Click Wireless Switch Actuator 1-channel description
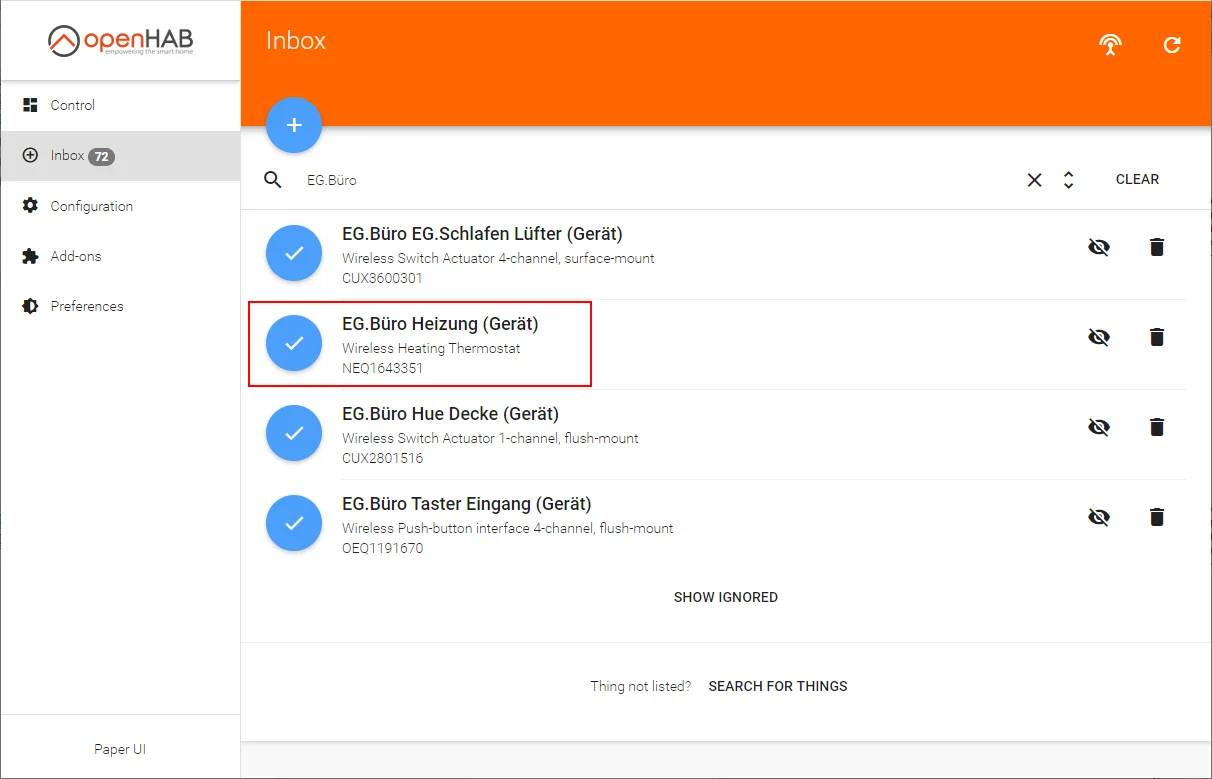1212x779 pixels. tap(490, 438)
